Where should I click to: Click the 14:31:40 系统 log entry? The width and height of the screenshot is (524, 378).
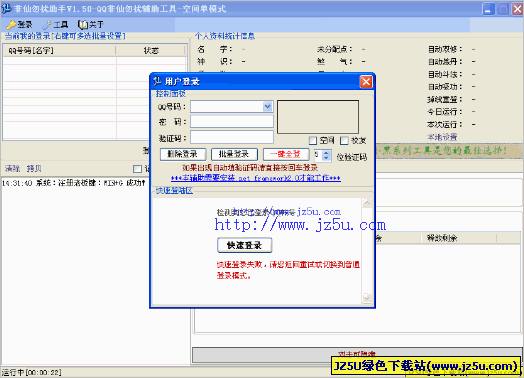point(74,183)
